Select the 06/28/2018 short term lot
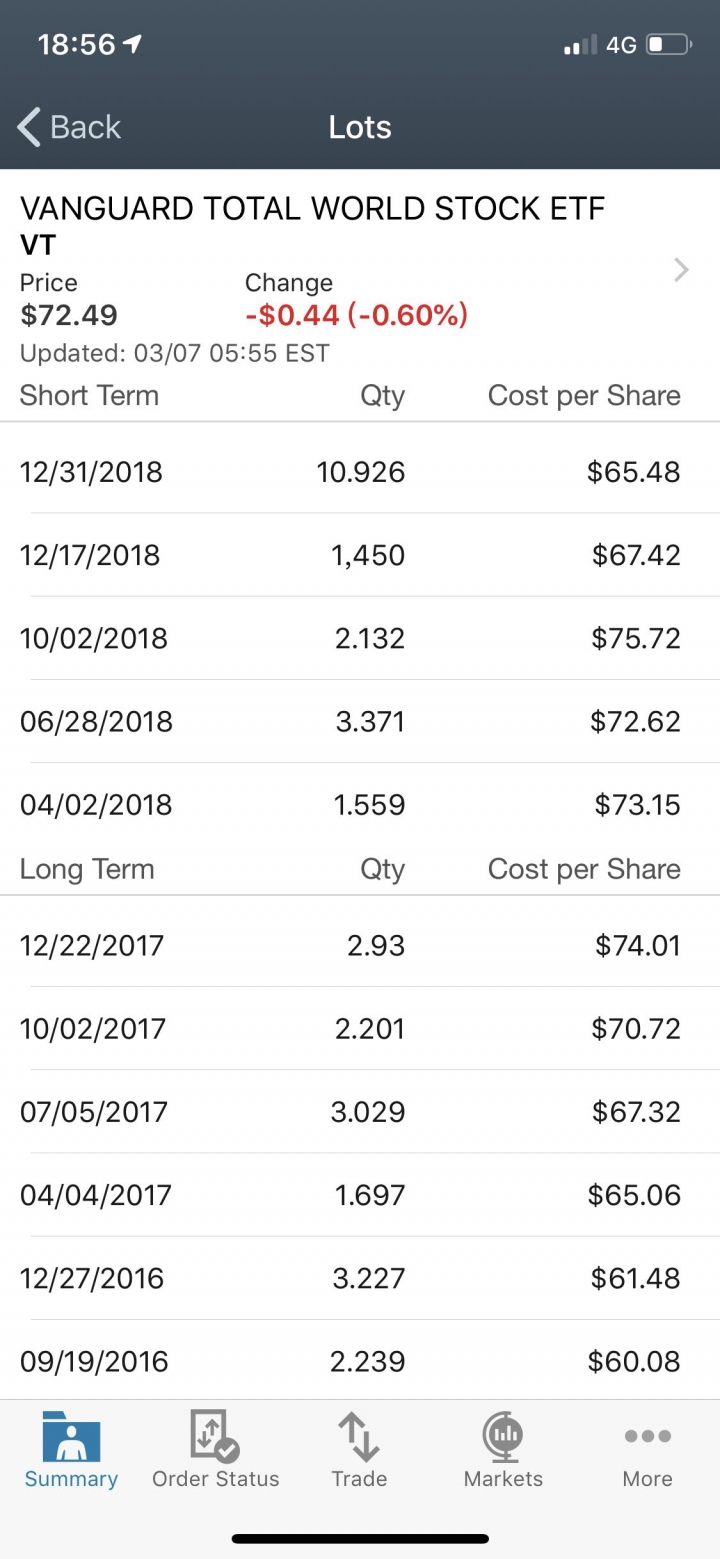This screenshot has width=720, height=1559. click(360, 721)
